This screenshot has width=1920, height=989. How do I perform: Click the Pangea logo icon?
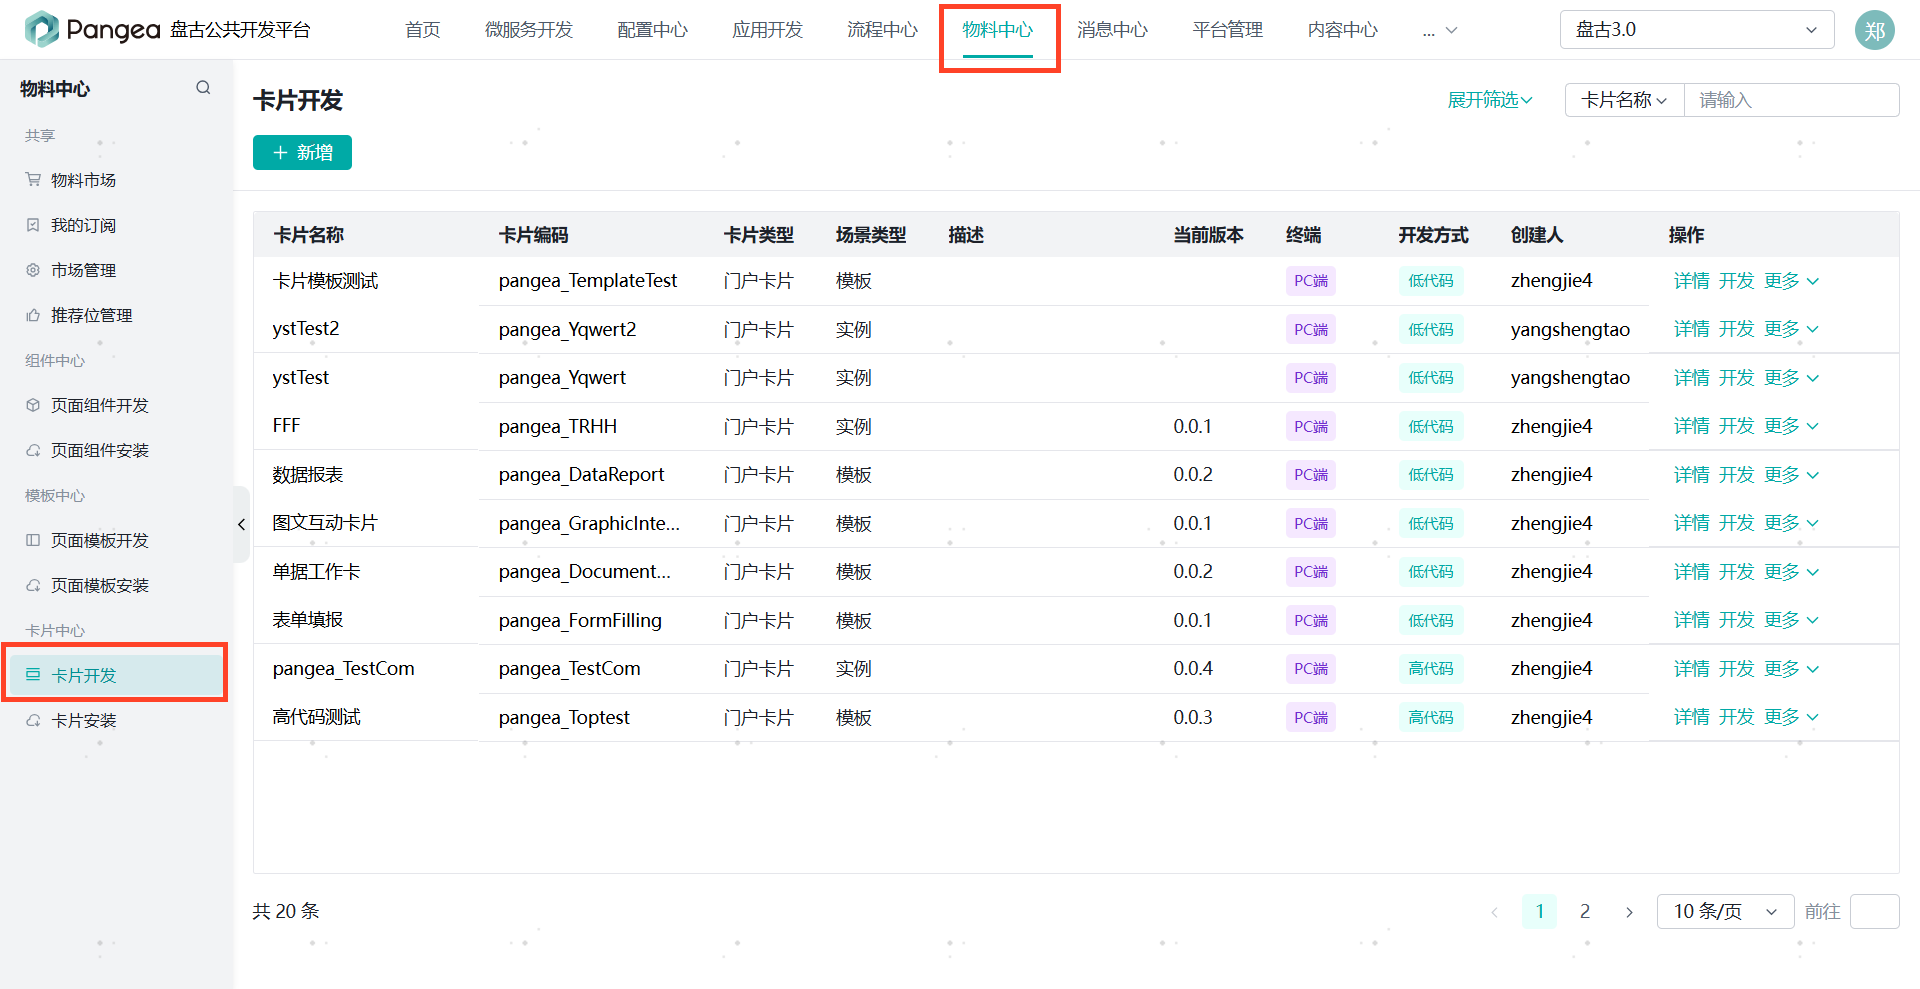point(41,29)
